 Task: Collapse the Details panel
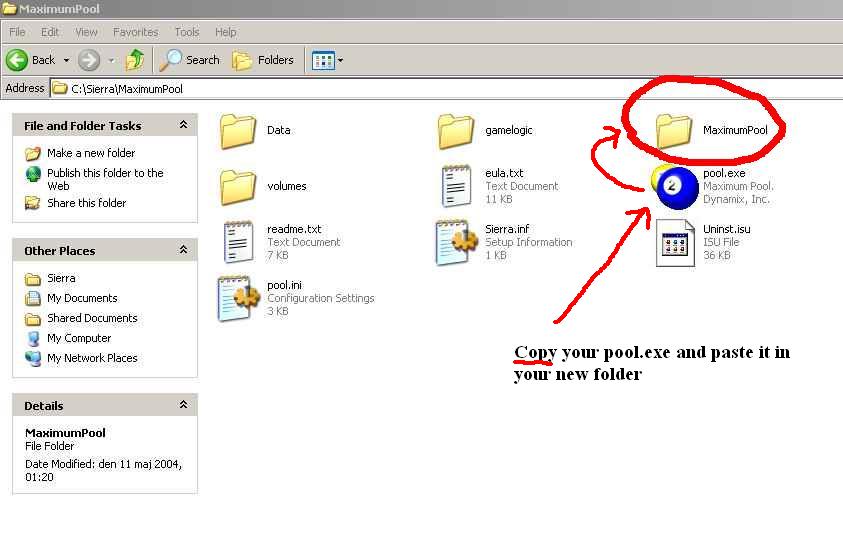click(183, 404)
